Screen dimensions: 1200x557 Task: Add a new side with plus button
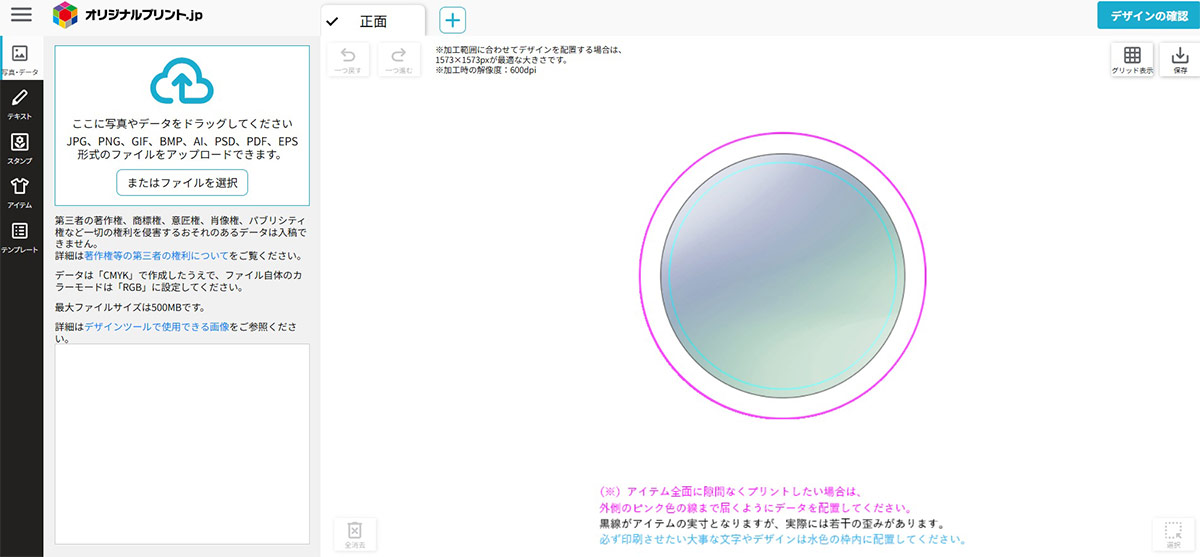453,20
